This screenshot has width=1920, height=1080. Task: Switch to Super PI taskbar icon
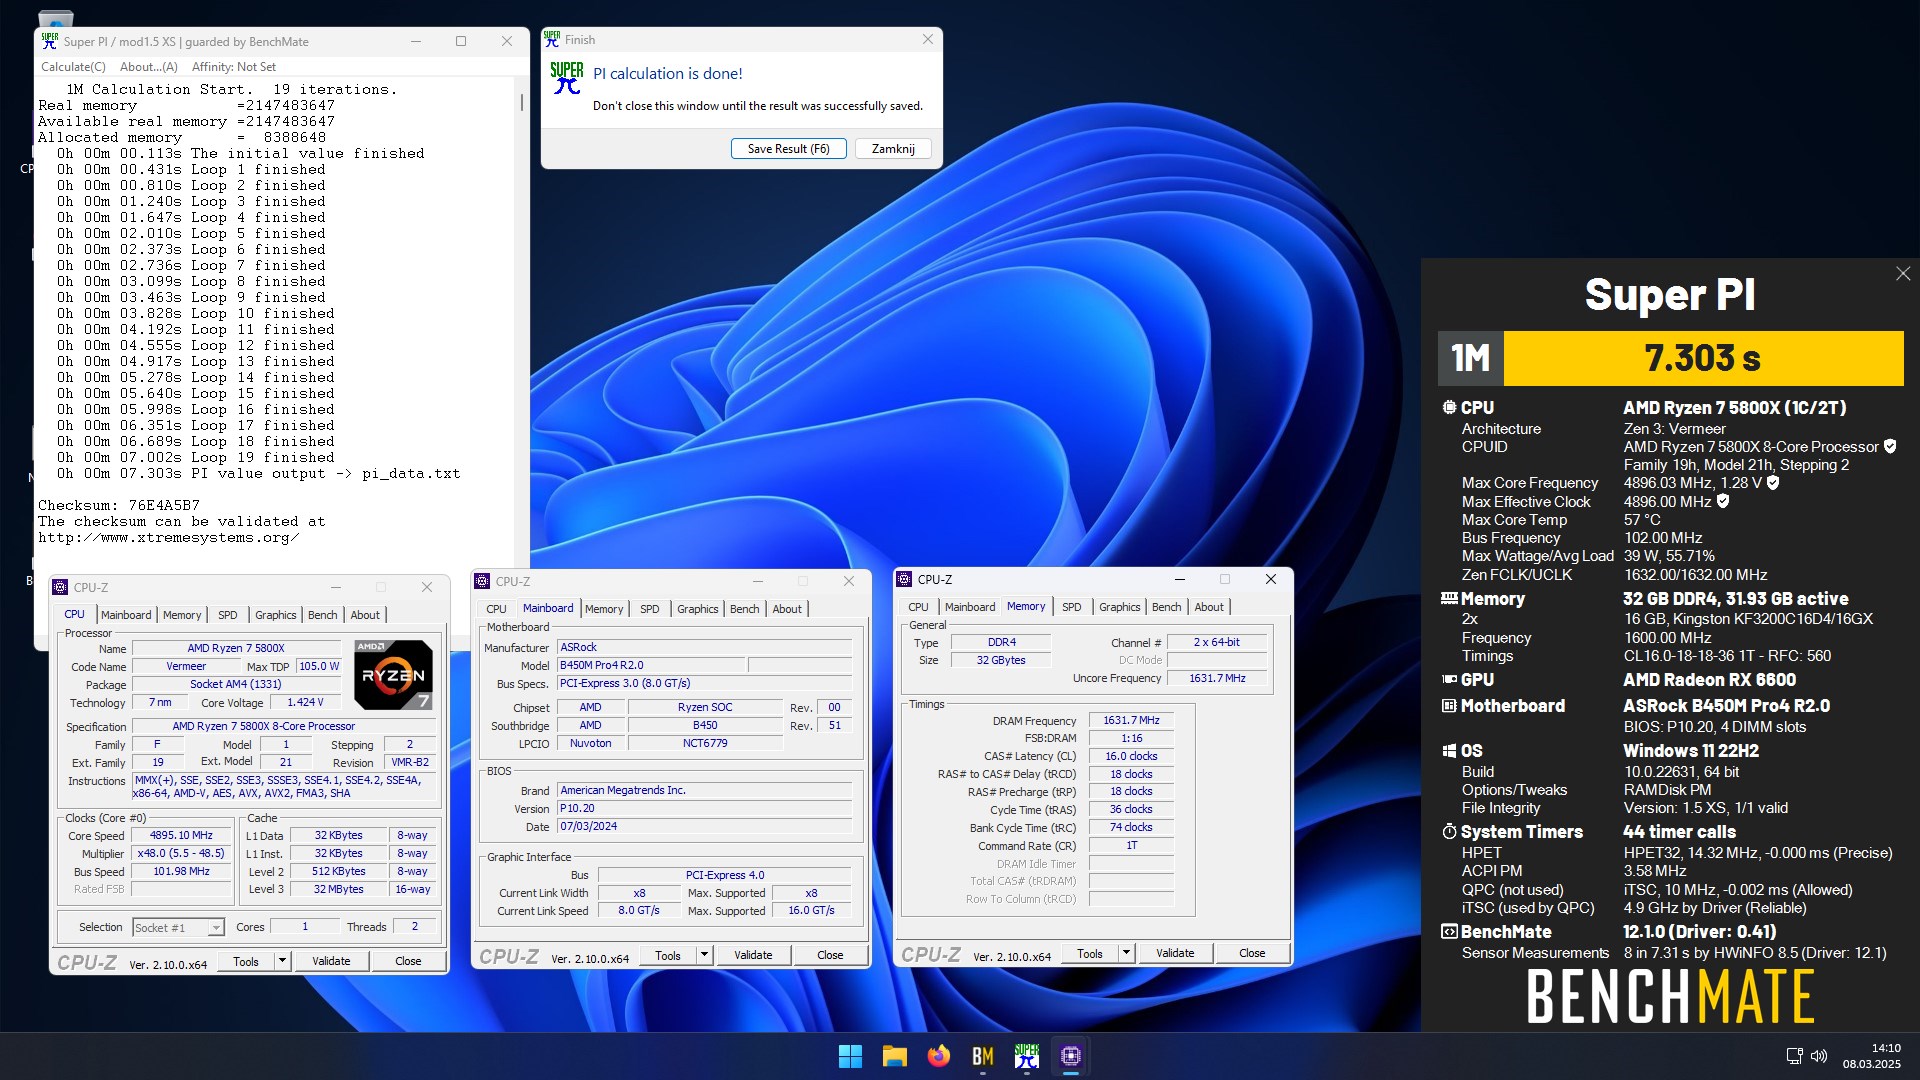[1026, 1056]
